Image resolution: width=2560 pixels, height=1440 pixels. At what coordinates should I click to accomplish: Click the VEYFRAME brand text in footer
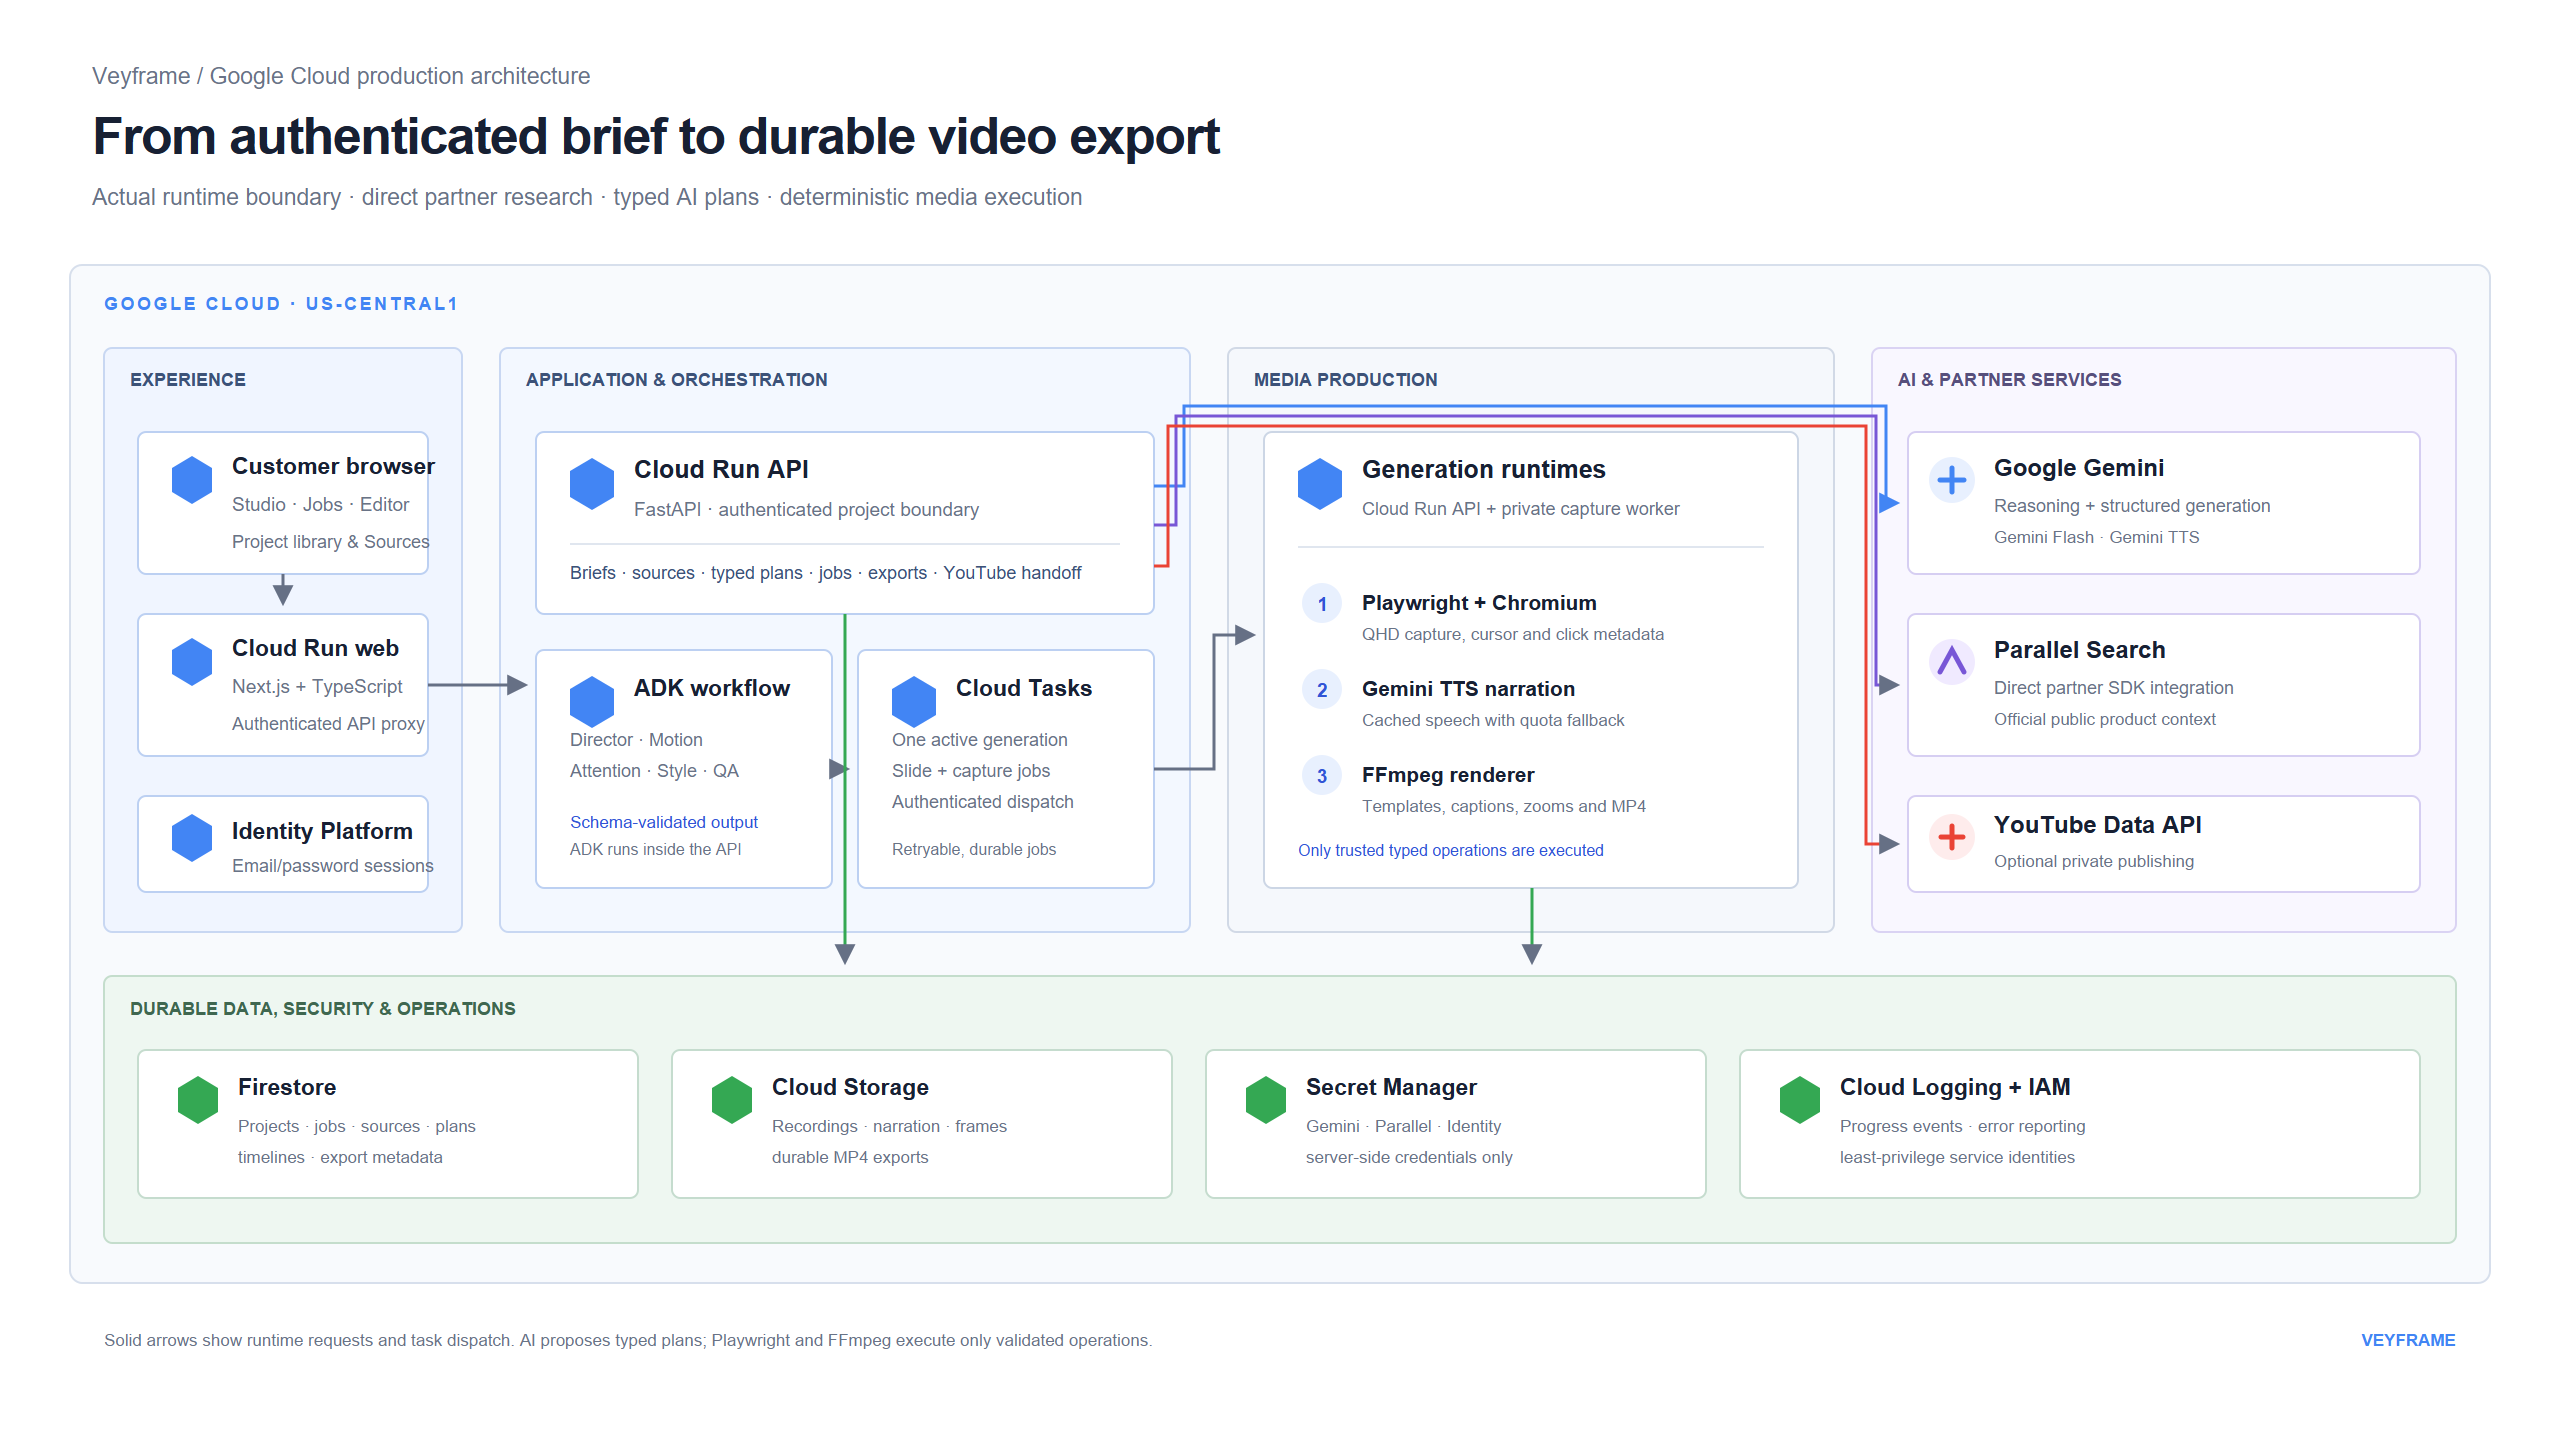pyautogui.click(x=2408, y=1340)
